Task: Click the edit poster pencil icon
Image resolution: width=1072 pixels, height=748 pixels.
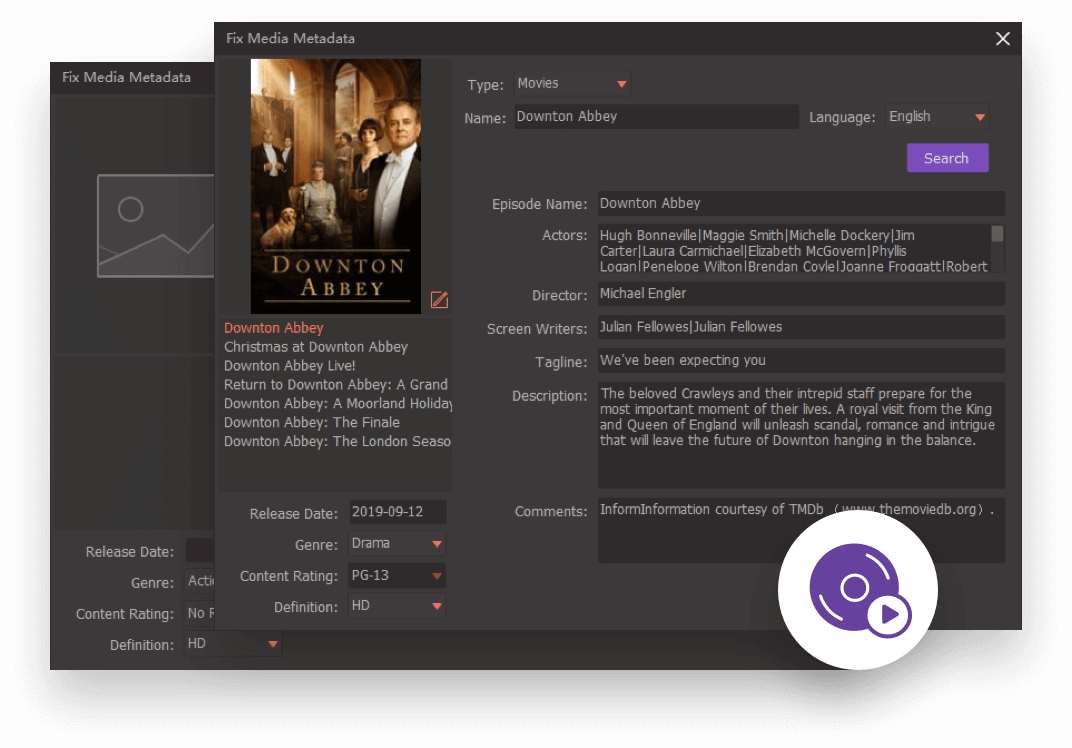Action: click(439, 299)
